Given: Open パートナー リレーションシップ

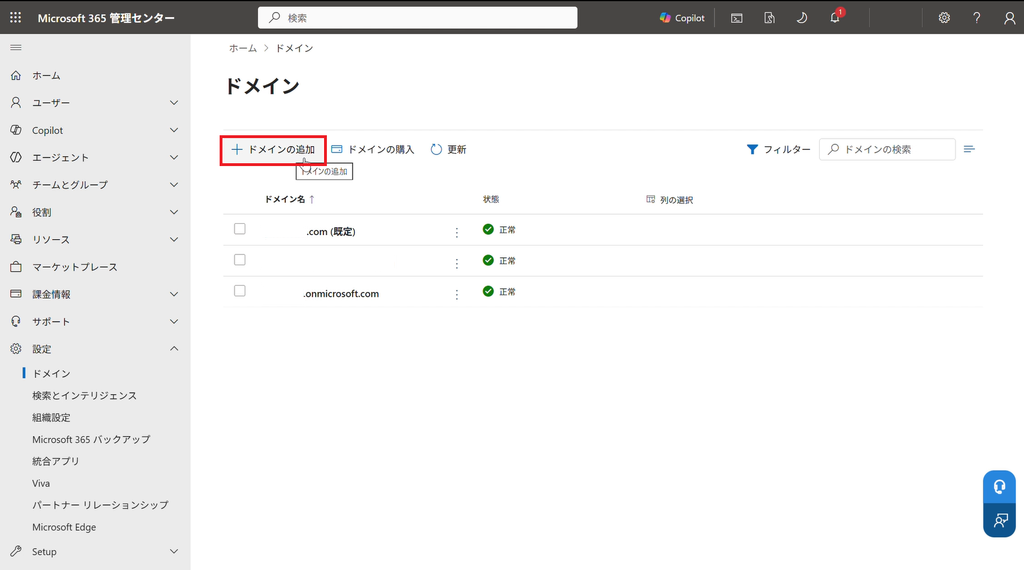Looking at the screenshot, I should coord(101,505).
